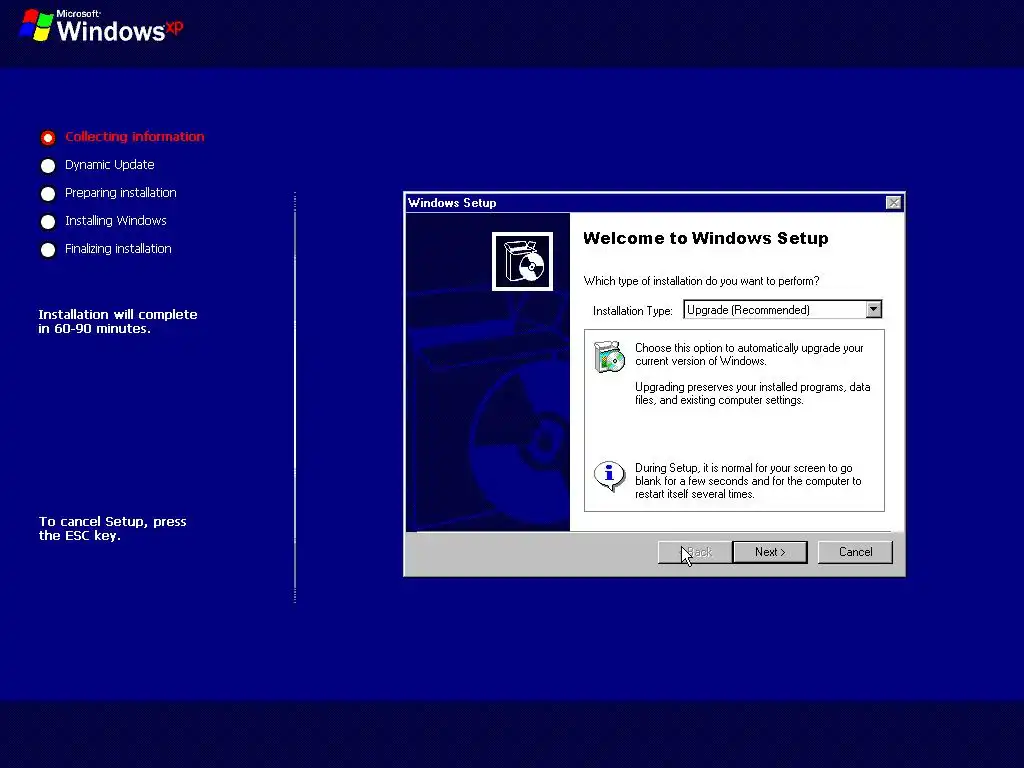Click the 'Choose this option to automatically upgrade' text
Viewport: 1024px width, 768px height.
(x=749, y=355)
